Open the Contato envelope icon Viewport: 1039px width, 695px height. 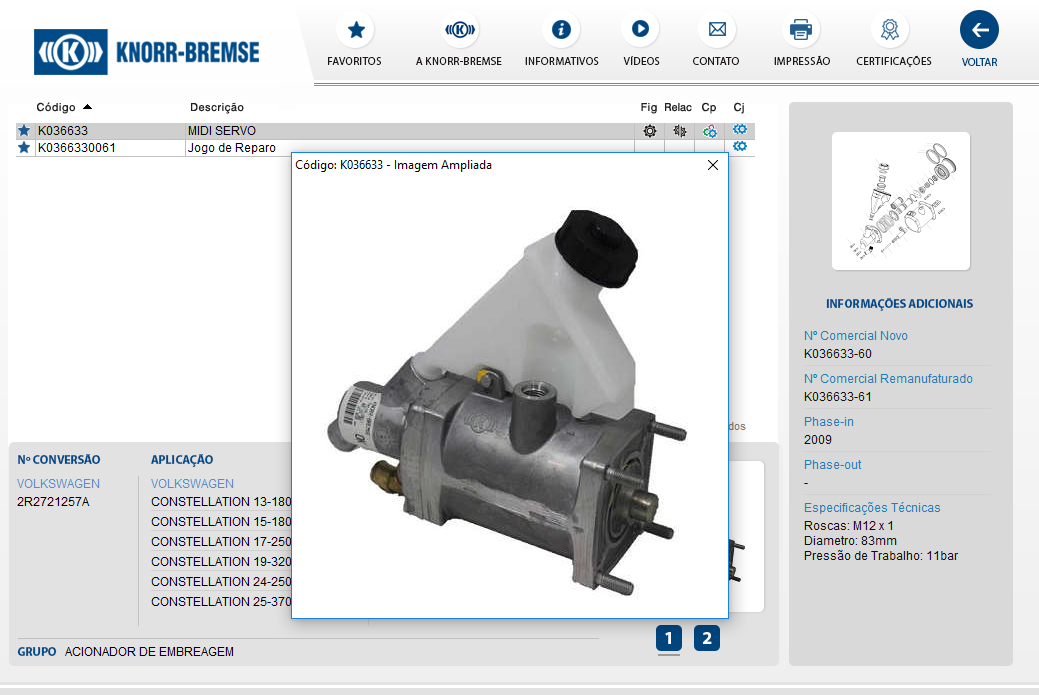[x=716, y=31]
